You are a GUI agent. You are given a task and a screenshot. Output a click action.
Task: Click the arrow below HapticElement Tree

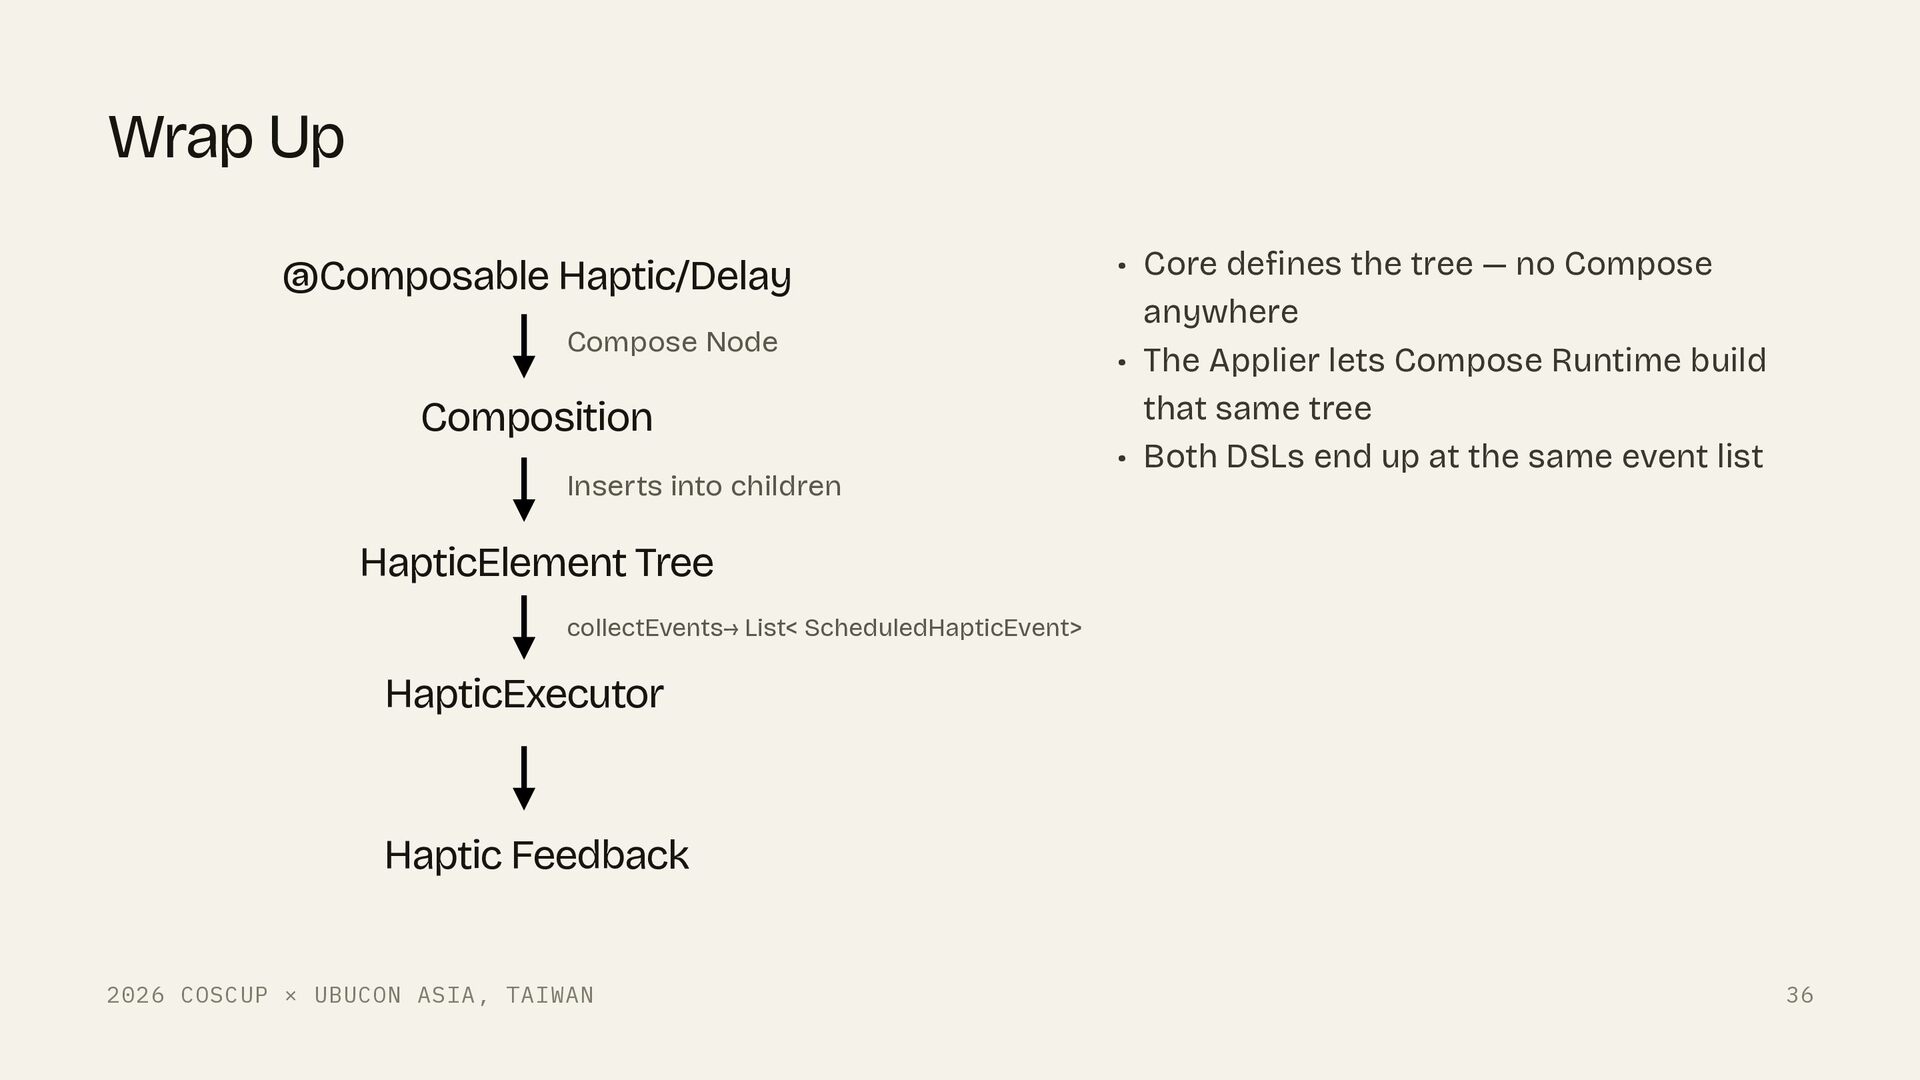click(523, 627)
